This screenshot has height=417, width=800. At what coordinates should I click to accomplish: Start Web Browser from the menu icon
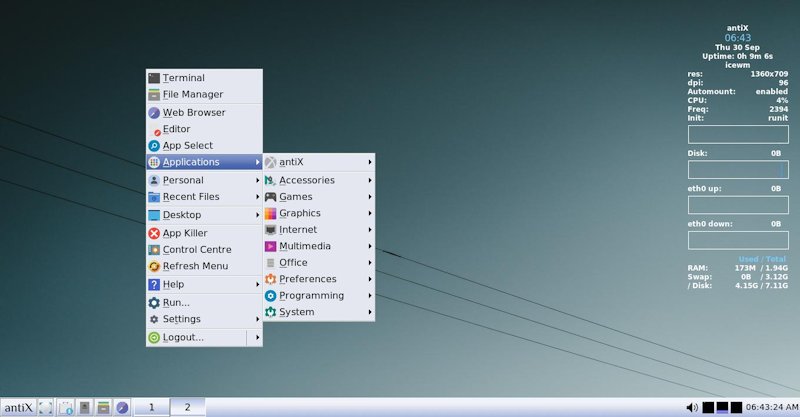pos(154,113)
